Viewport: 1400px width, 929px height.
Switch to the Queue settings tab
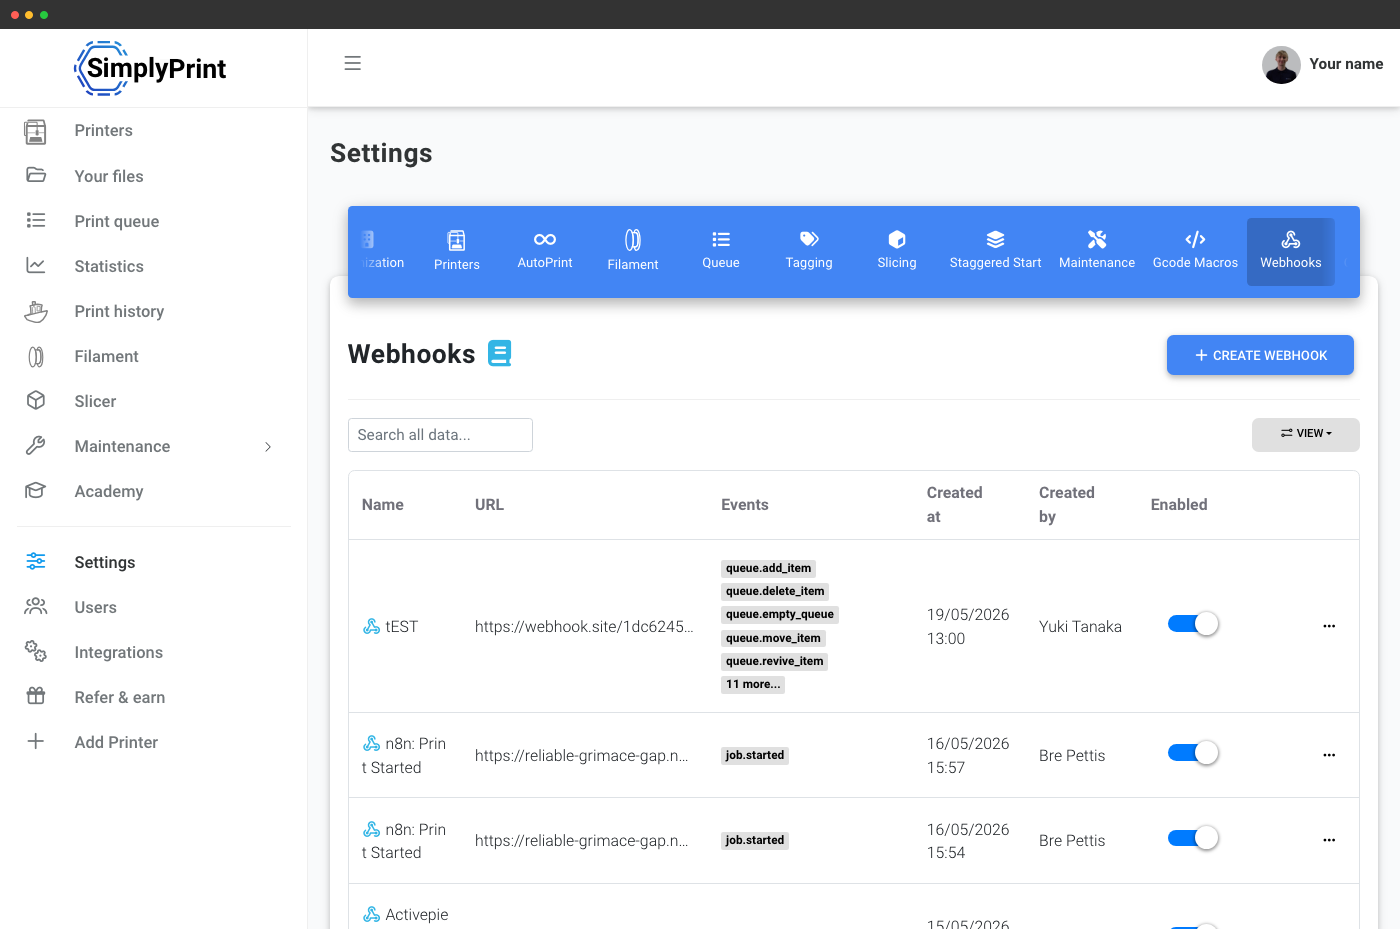pyautogui.click(x=721, y=251)
